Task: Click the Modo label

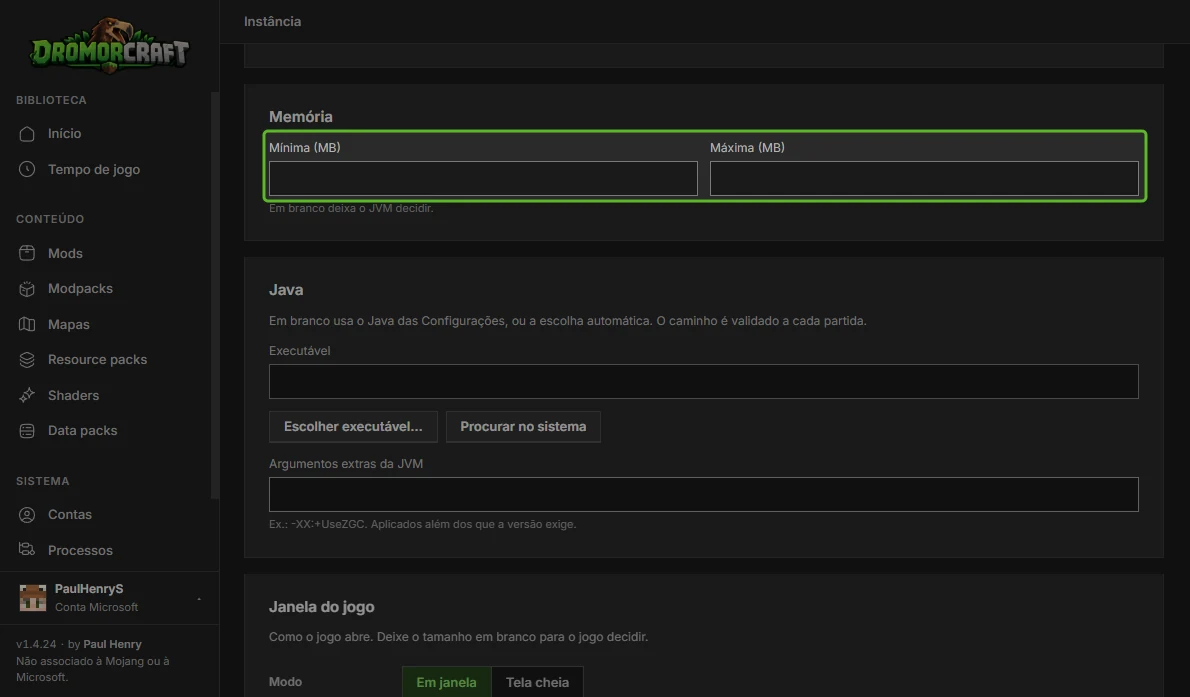Action: pos(285,682)
